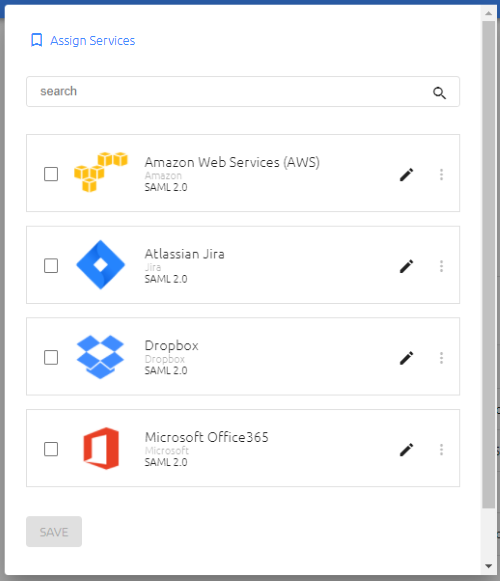Edit Atlassian Jira with pencil icon
The width and height of the screenshot is (500, 581).
coord(406,266)
